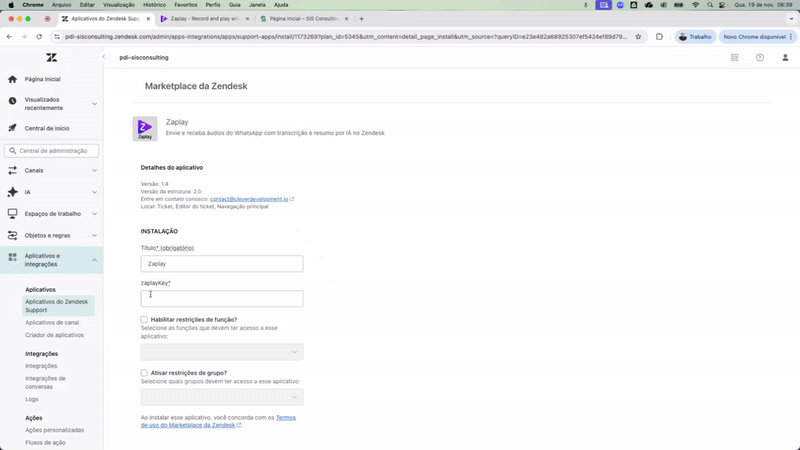Focus Central de administração search box
Viewport: 800px width, 450px height.
click(x=52, y=151)
